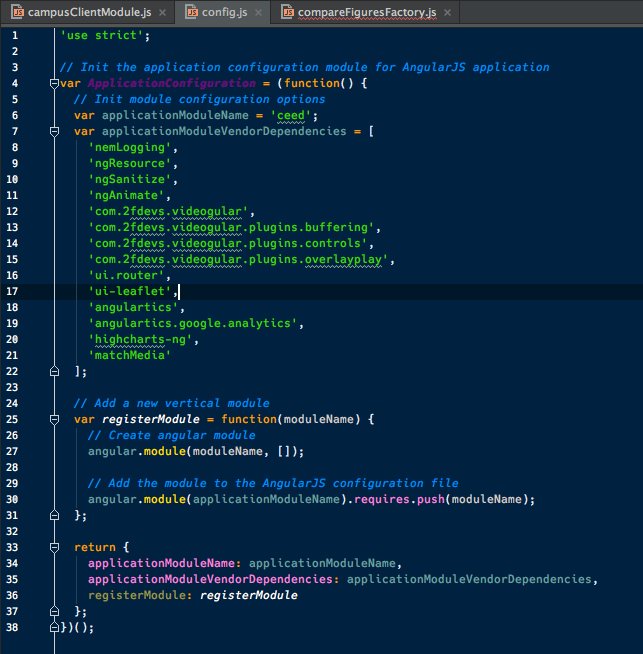Click the fold end marker at line 37
643x654 pixels.
tap(54, 611)
